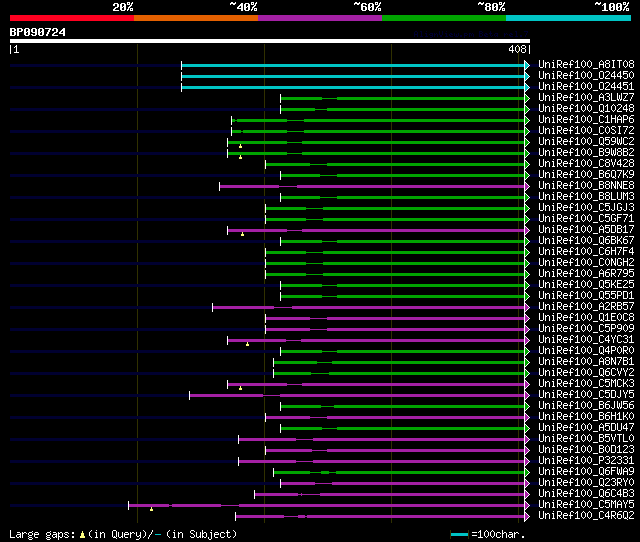Click the UniRef100_Q6C4B3 label
Viewport: 640px width, 542px height.
tap(586, 494)
